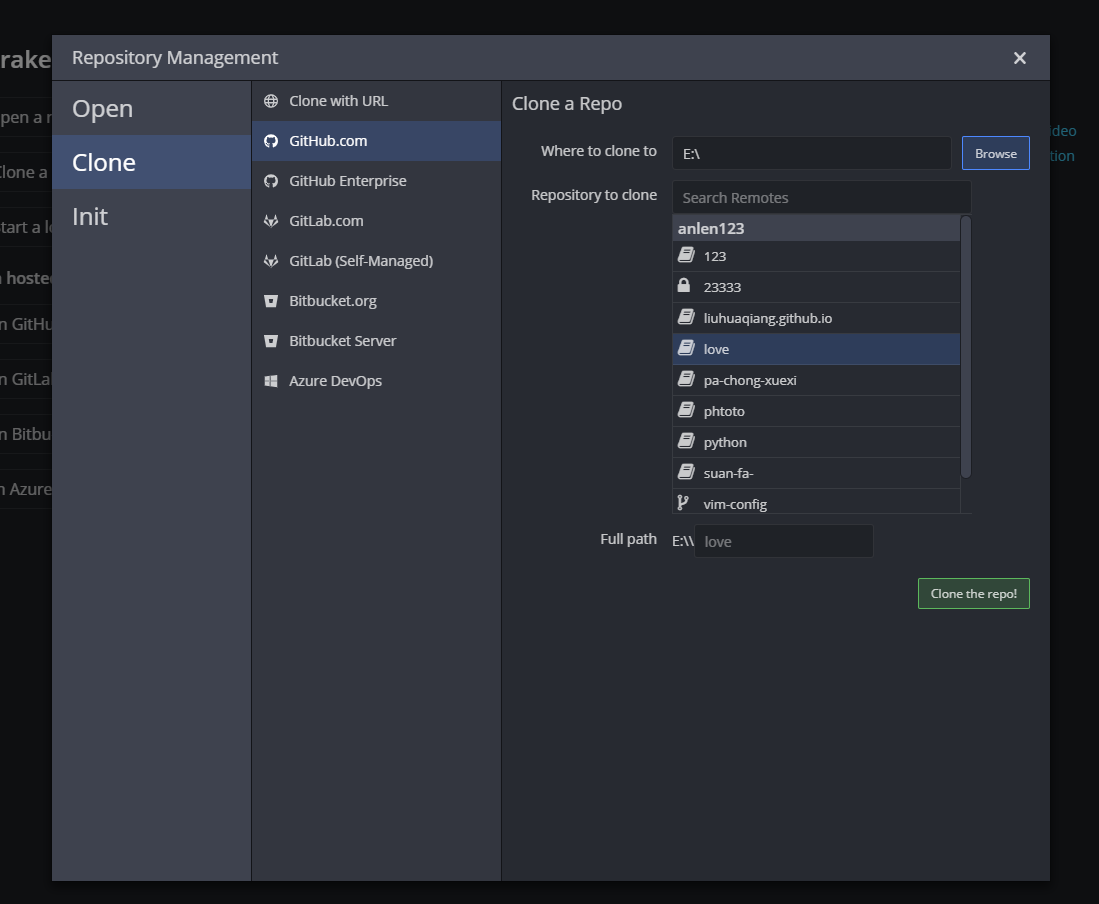Close the Repository Management dialog

pos(1019,58)
